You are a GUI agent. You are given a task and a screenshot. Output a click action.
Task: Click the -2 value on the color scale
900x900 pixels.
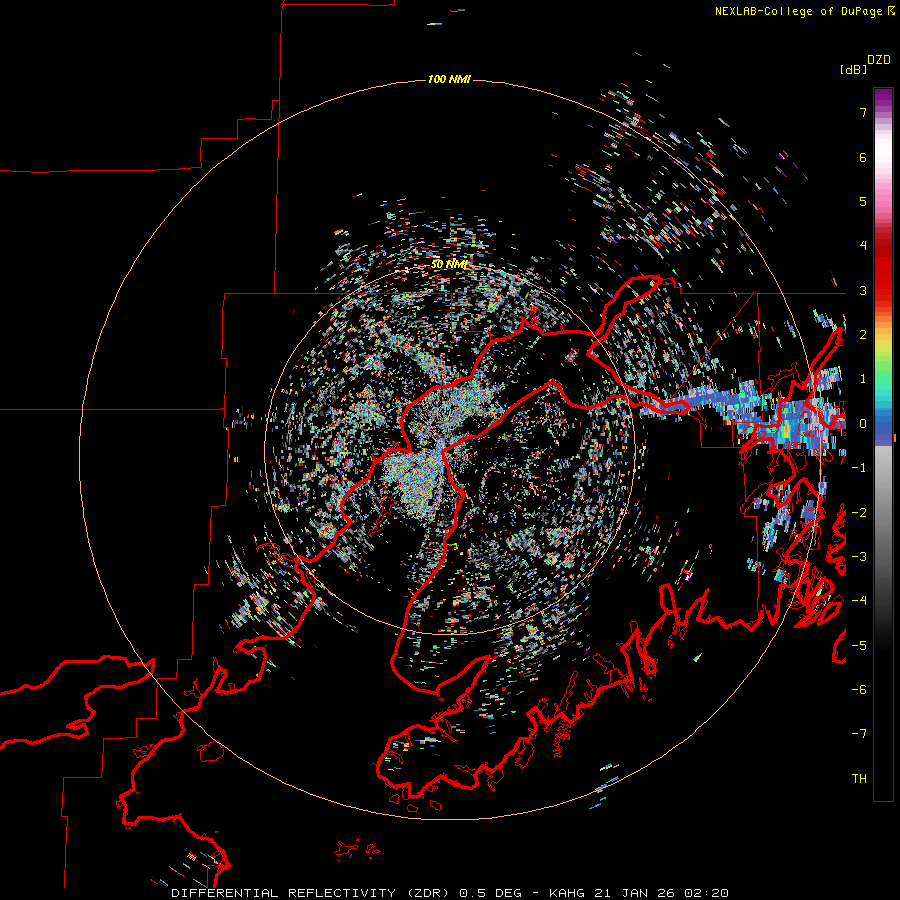pyautogui.click(x=859, y=513)
